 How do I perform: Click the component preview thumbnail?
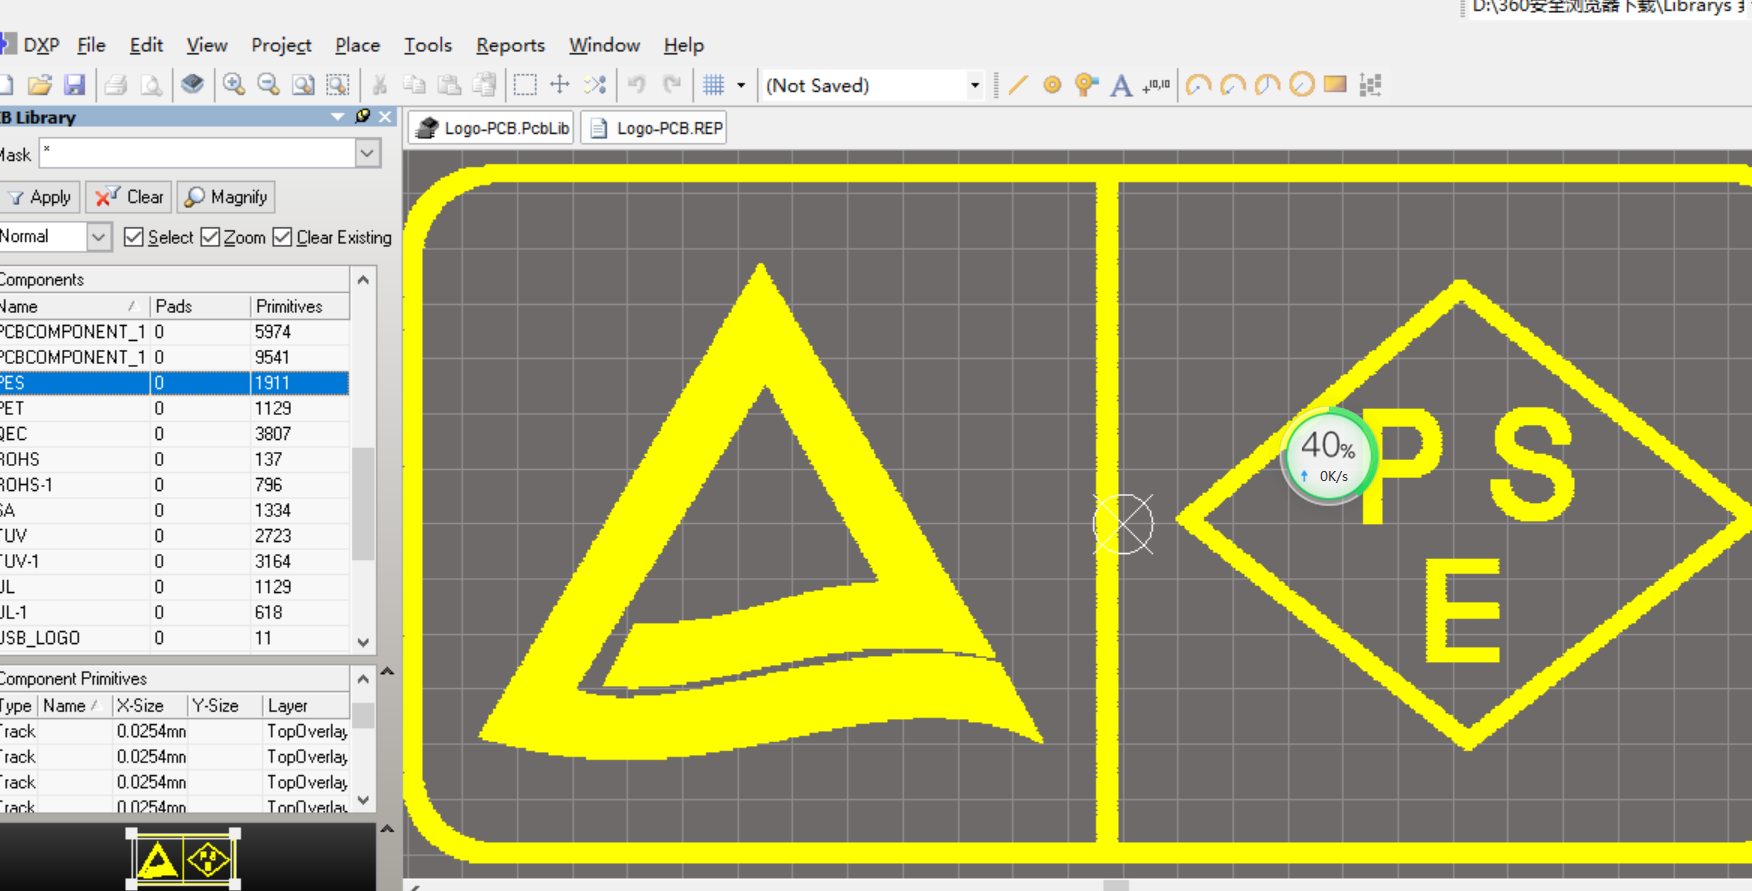(183, 859)
